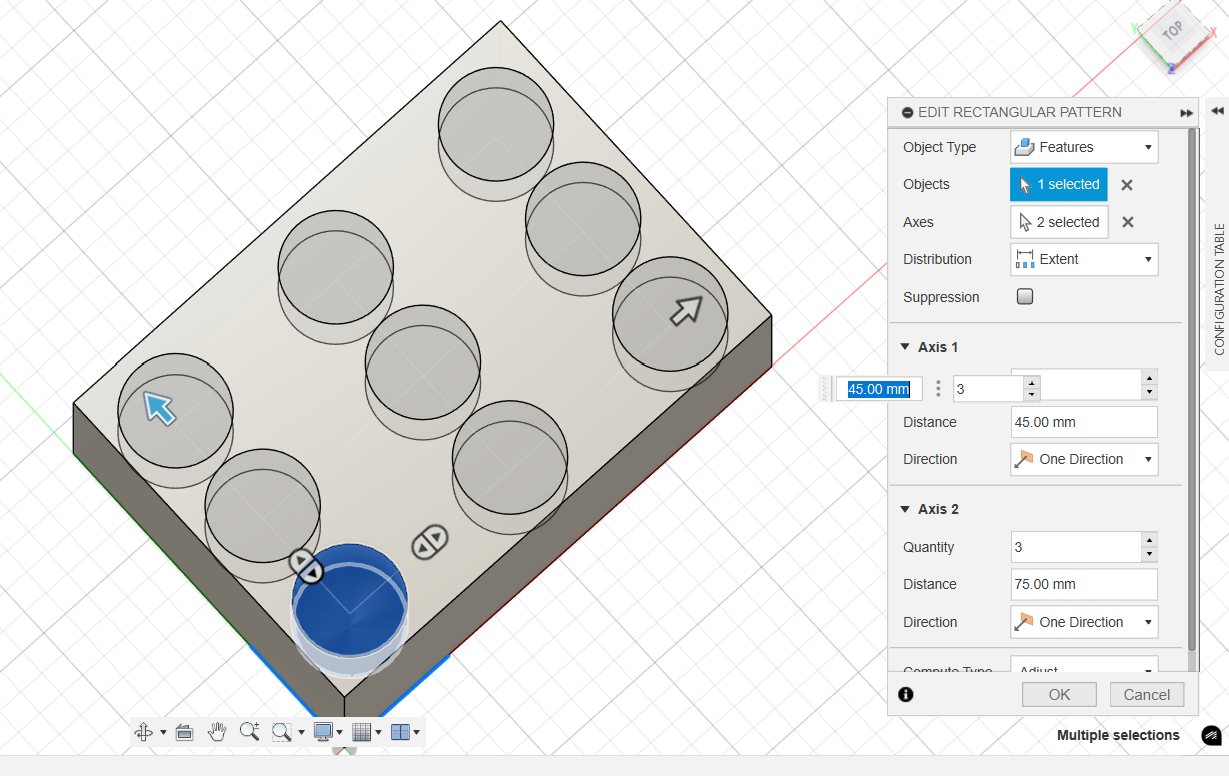This screenshot has height=776, width=1229.
Task: Decrease floating quantity 3 with down stepper
Action: [1032, 395]
